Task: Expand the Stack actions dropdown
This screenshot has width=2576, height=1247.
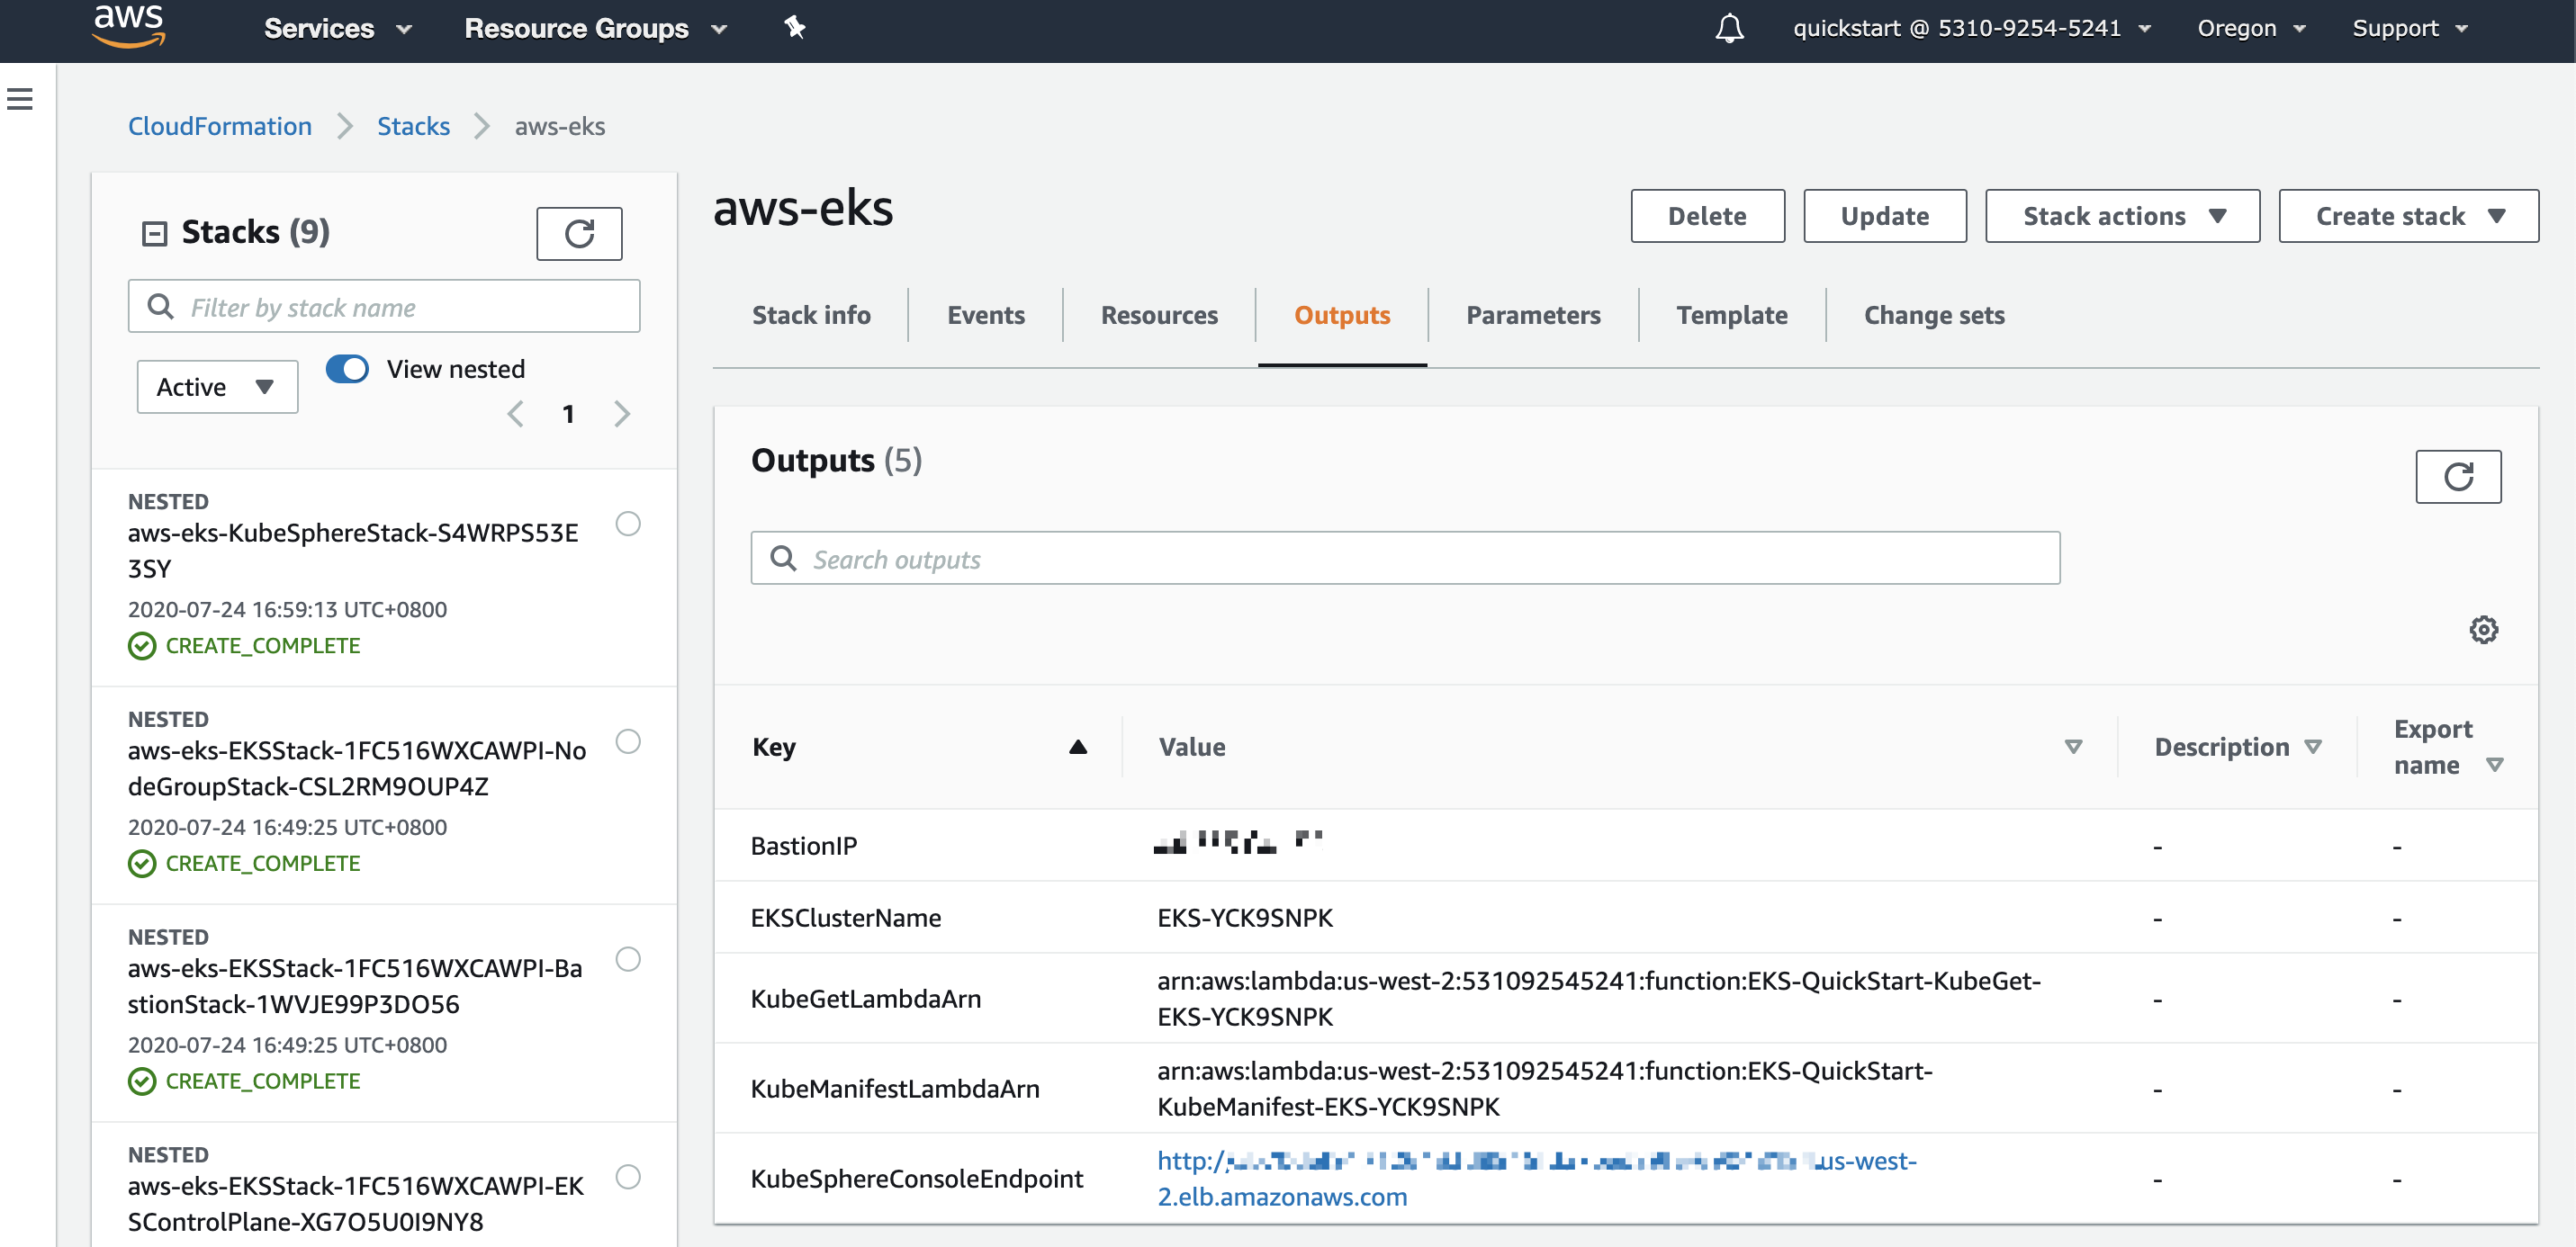Action: (2122, 216)
